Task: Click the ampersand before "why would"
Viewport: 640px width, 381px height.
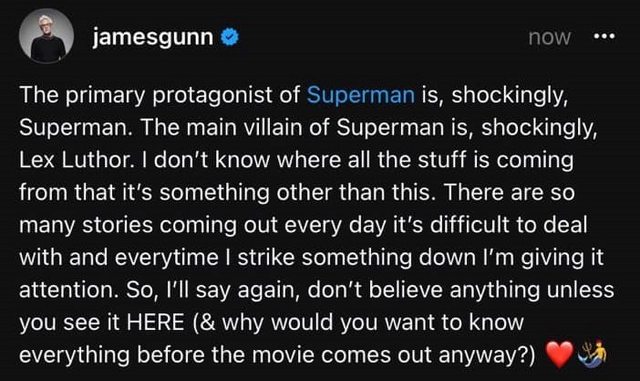Action: (x=208, y=322)
